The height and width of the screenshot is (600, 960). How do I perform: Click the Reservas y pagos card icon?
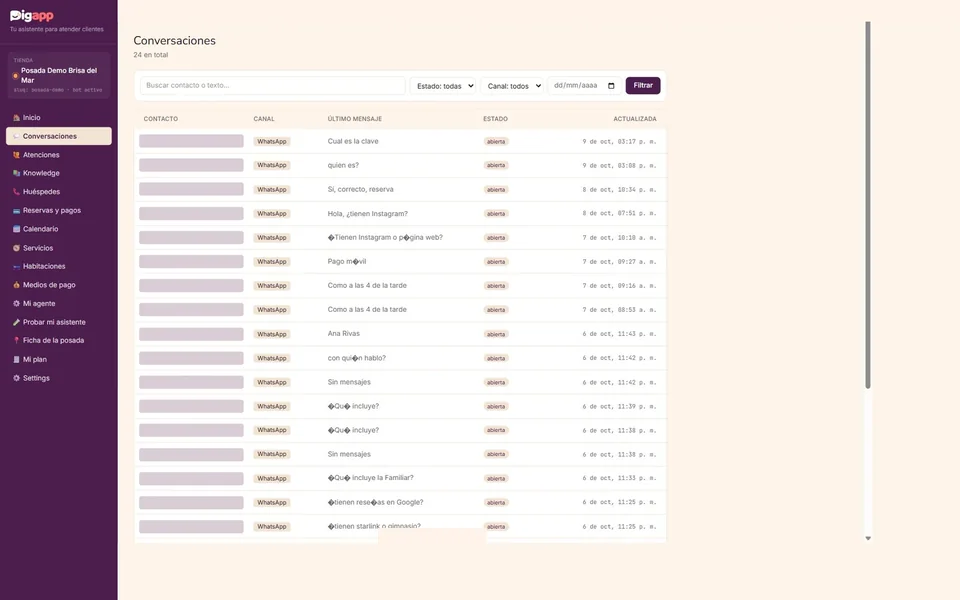tap(17, 211)
